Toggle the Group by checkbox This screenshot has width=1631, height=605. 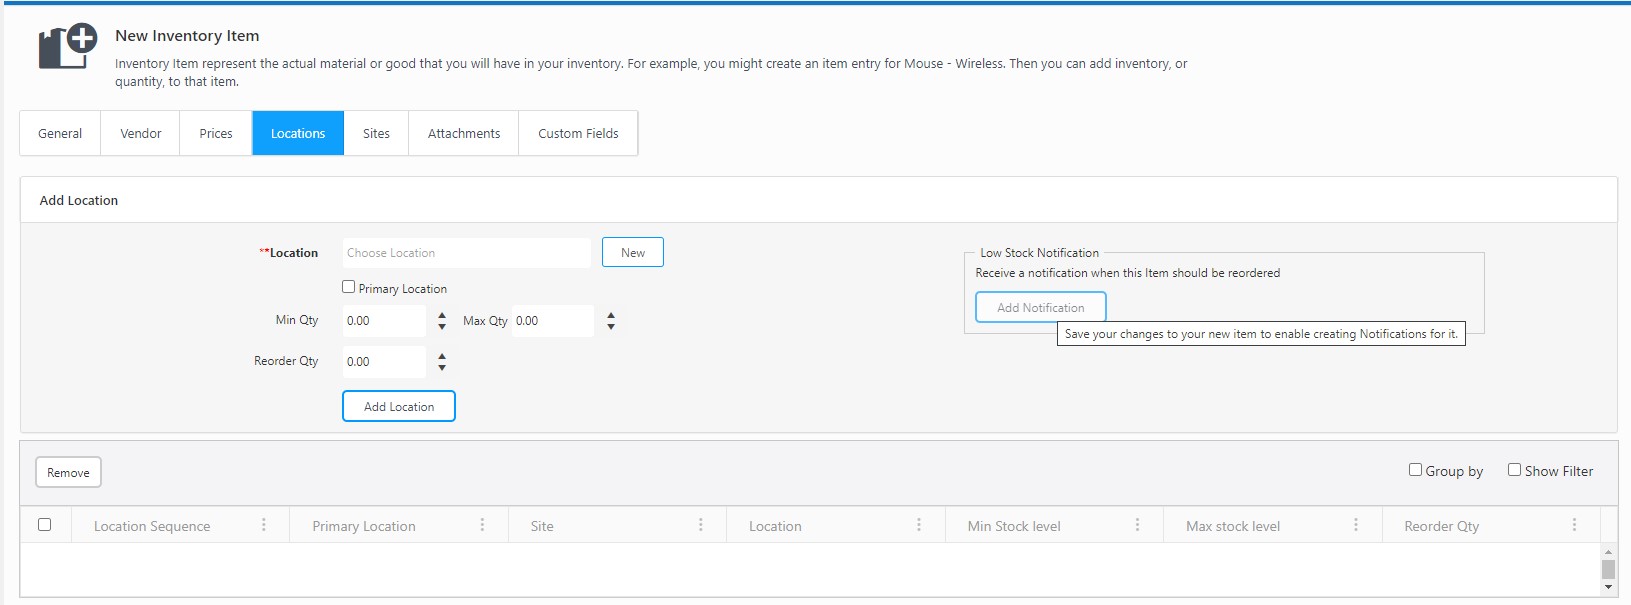point(1415,470)
